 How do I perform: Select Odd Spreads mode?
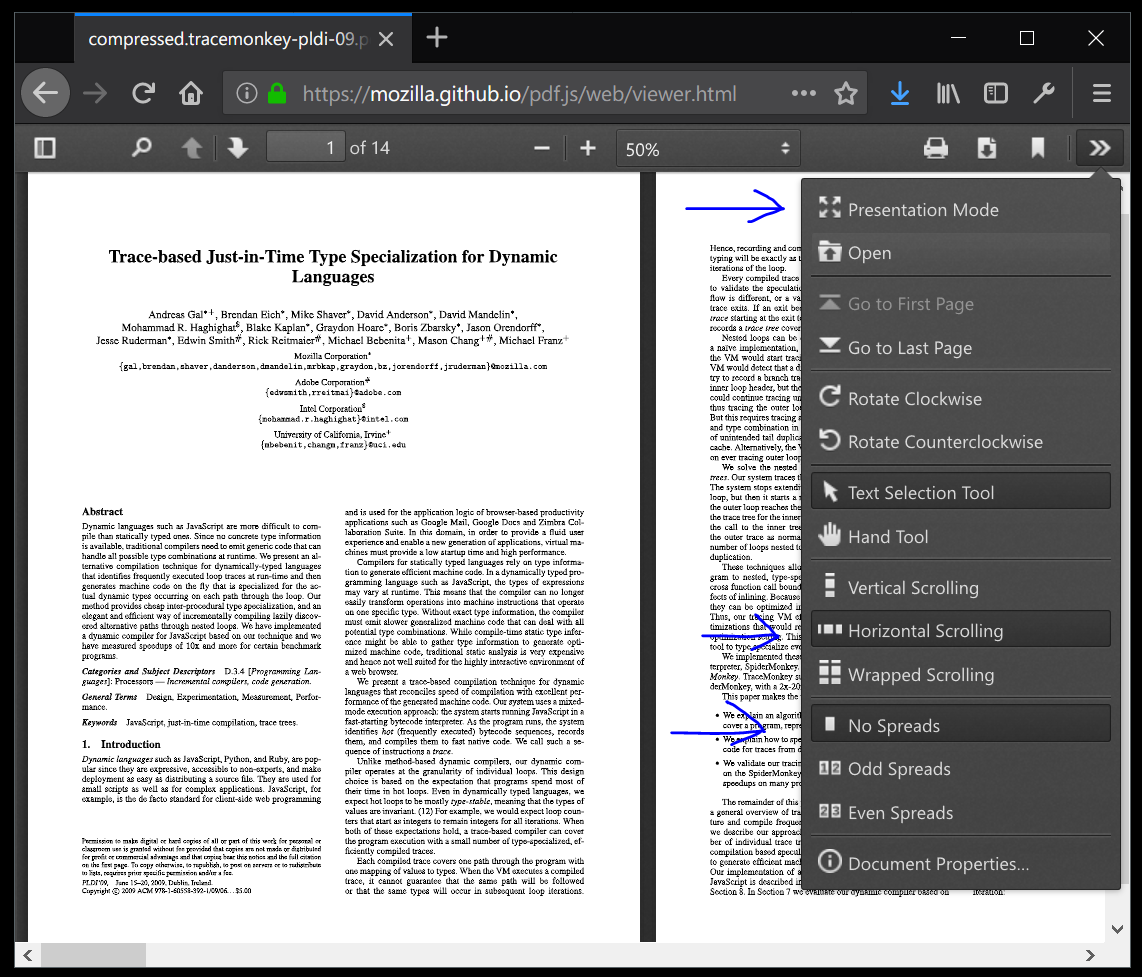961,769
